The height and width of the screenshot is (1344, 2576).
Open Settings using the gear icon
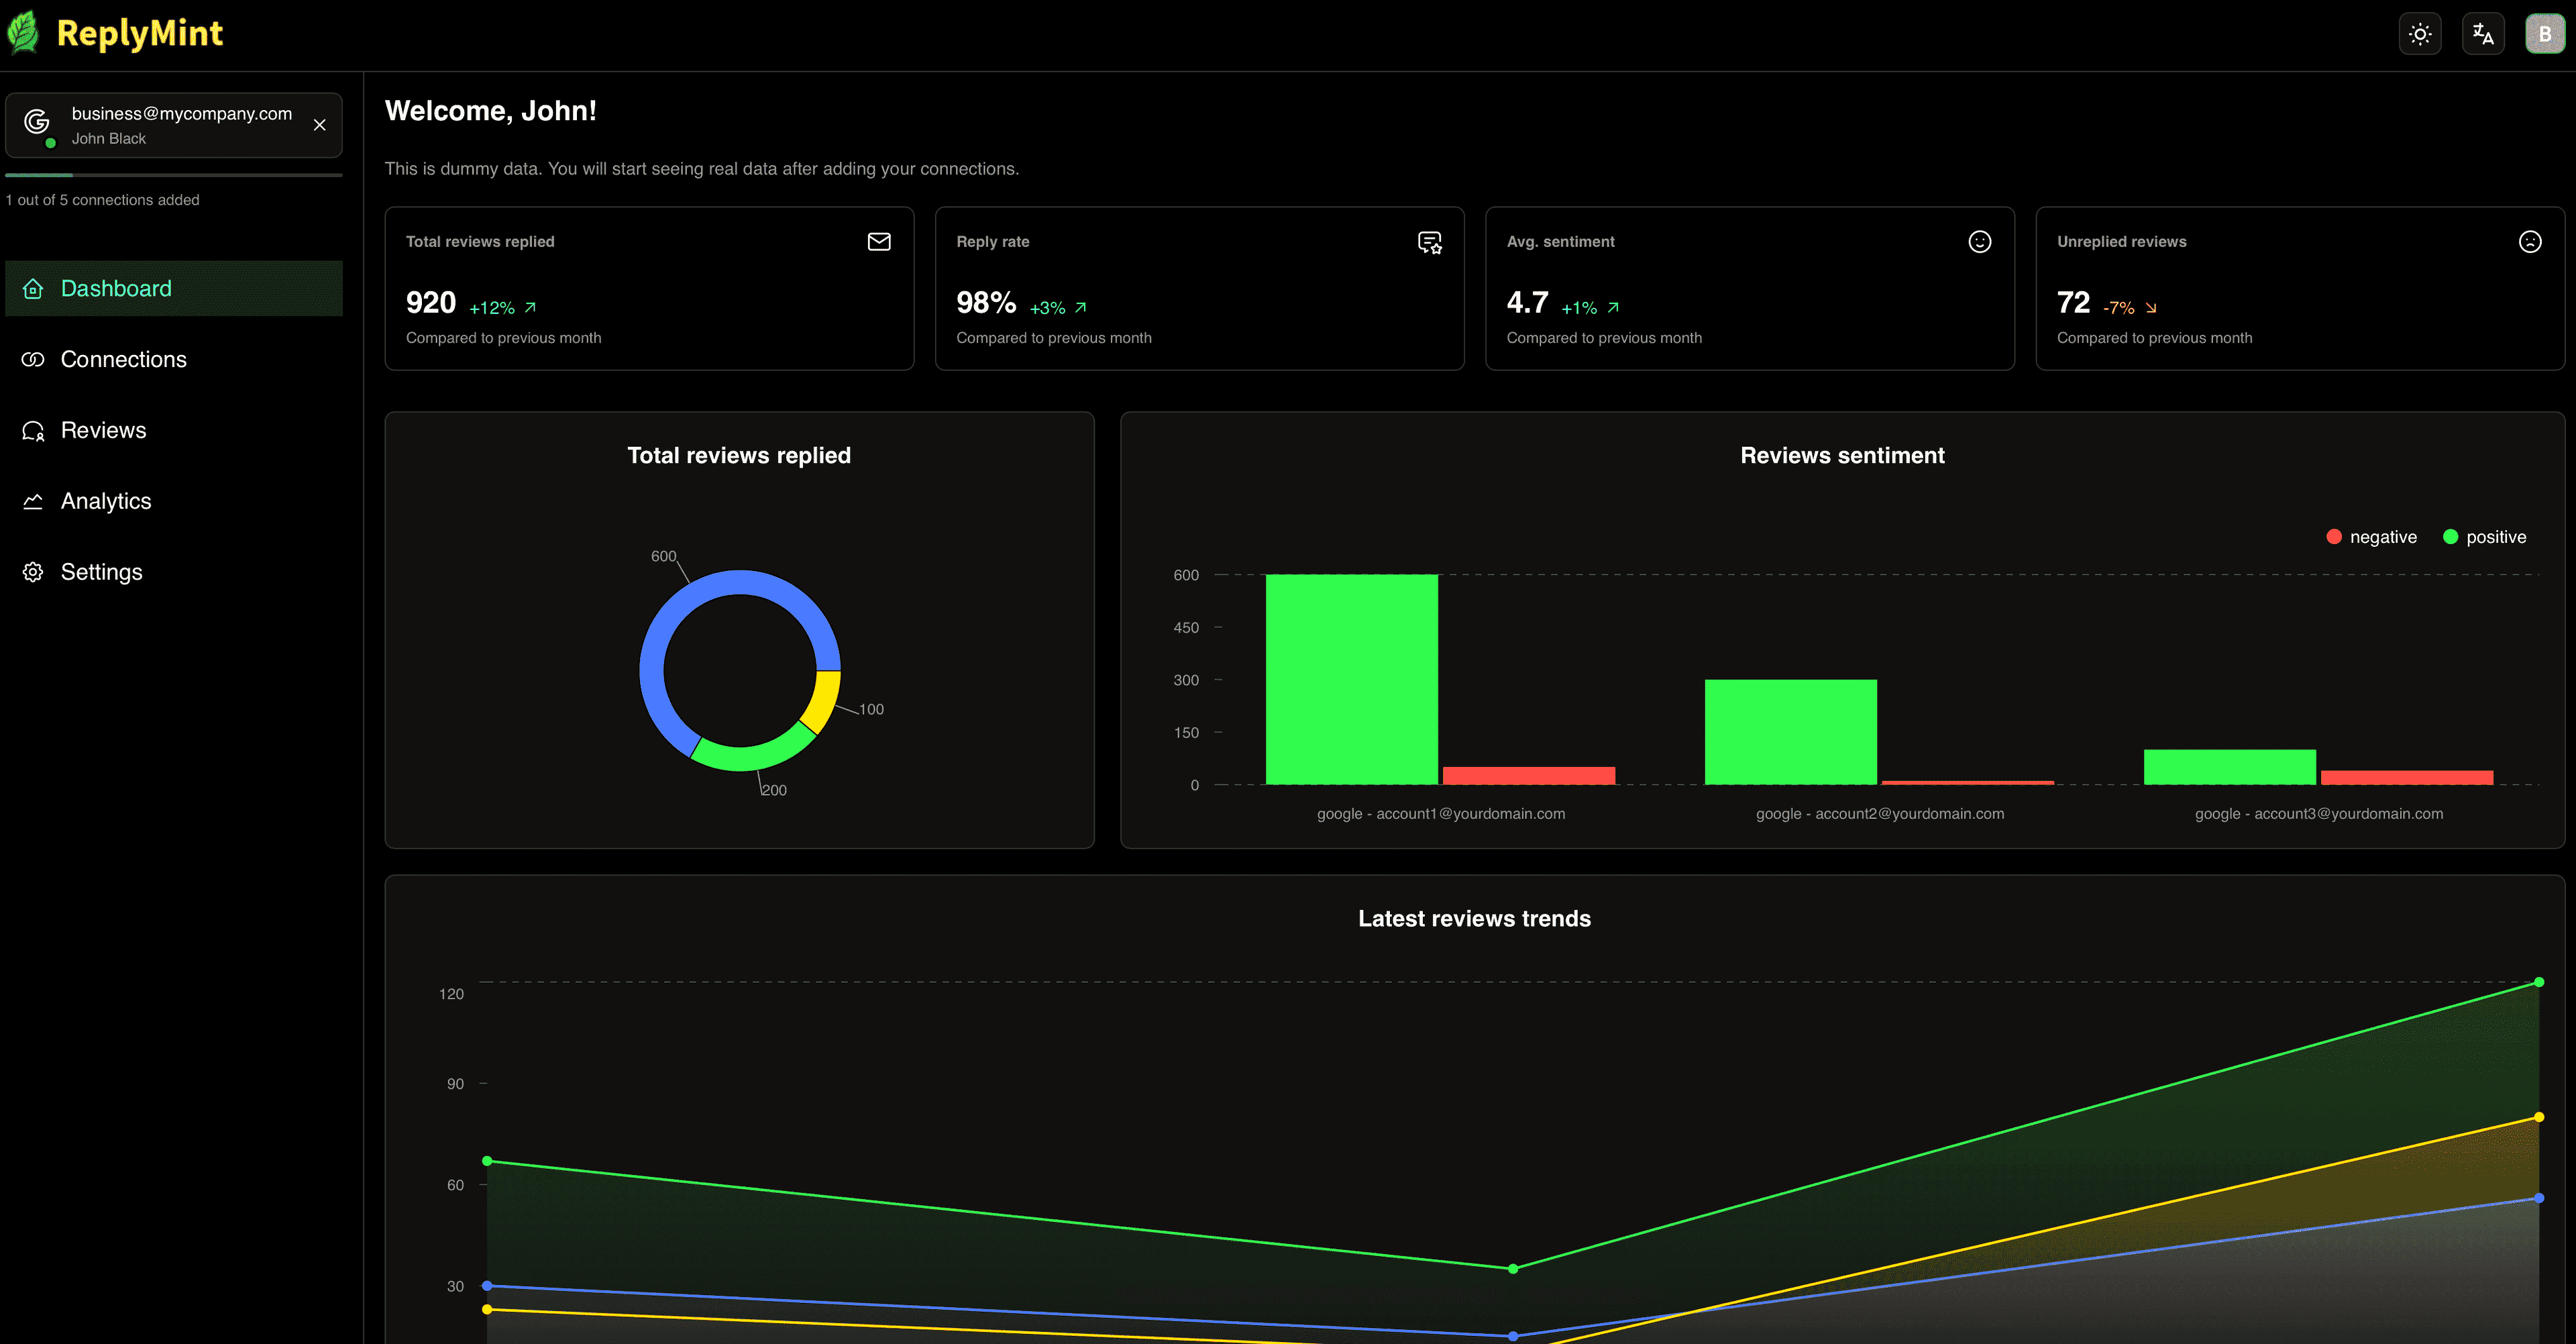pos(33,571)
